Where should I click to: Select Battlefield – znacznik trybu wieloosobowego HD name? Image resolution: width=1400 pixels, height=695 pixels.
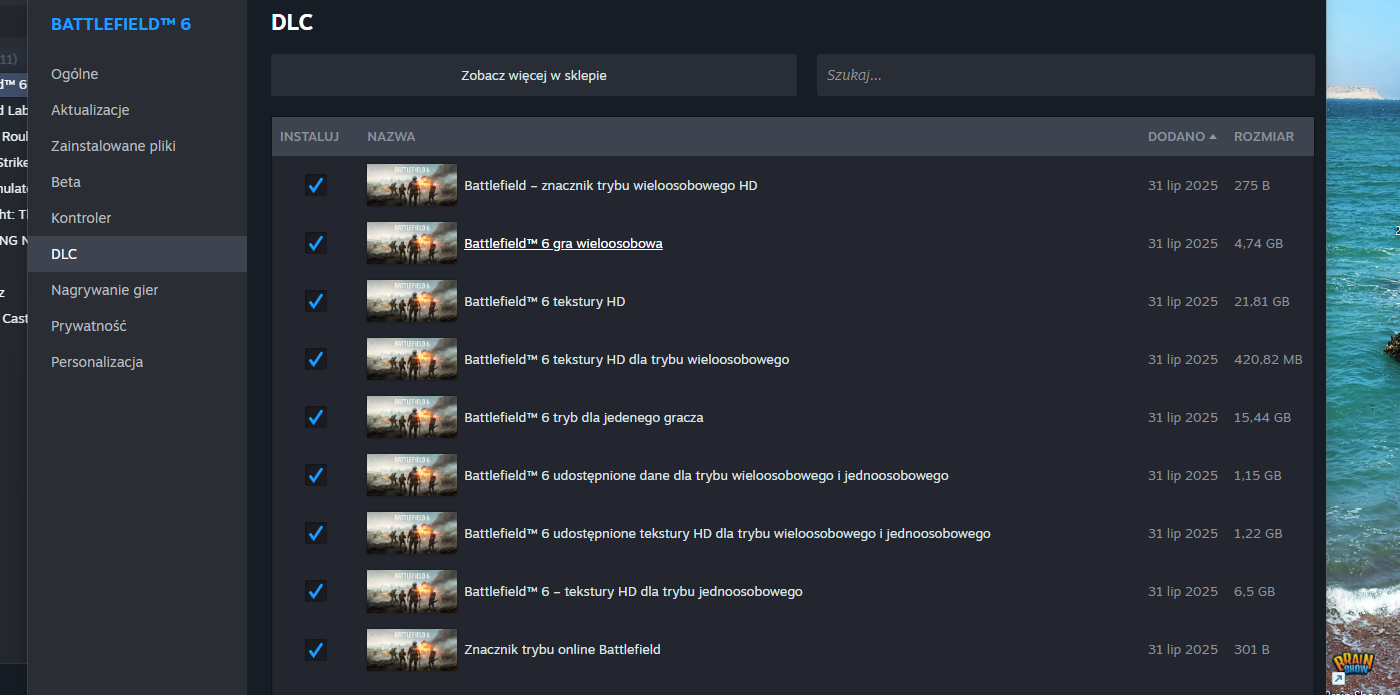(611, 185)
